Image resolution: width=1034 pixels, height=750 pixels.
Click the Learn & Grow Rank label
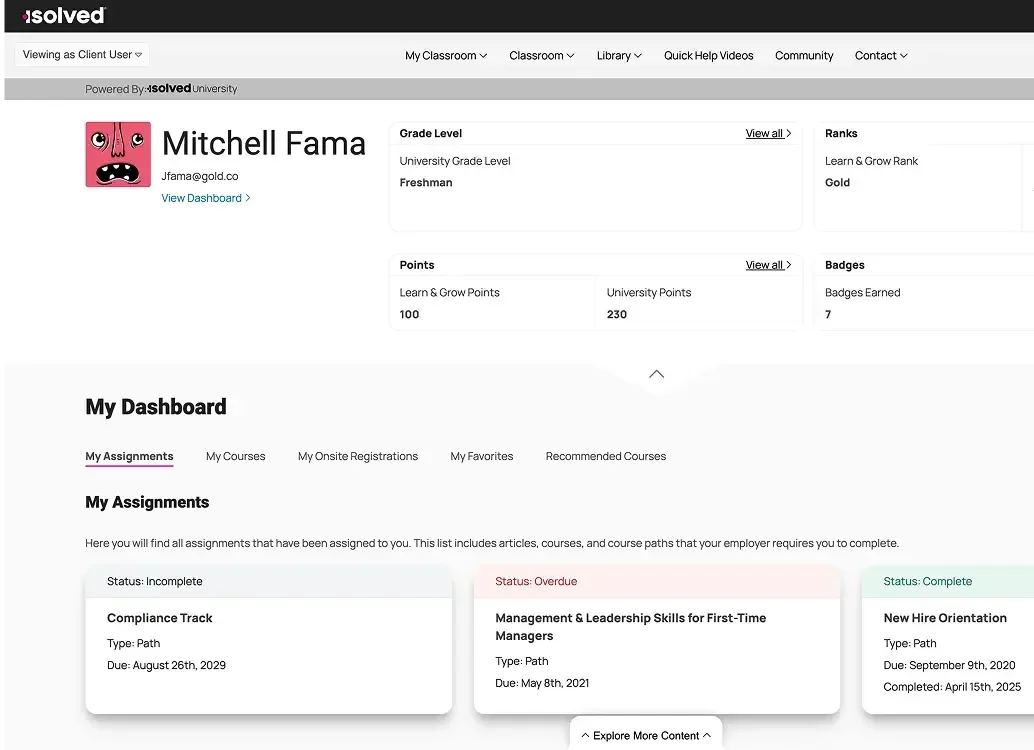click(x=871, y=161)
